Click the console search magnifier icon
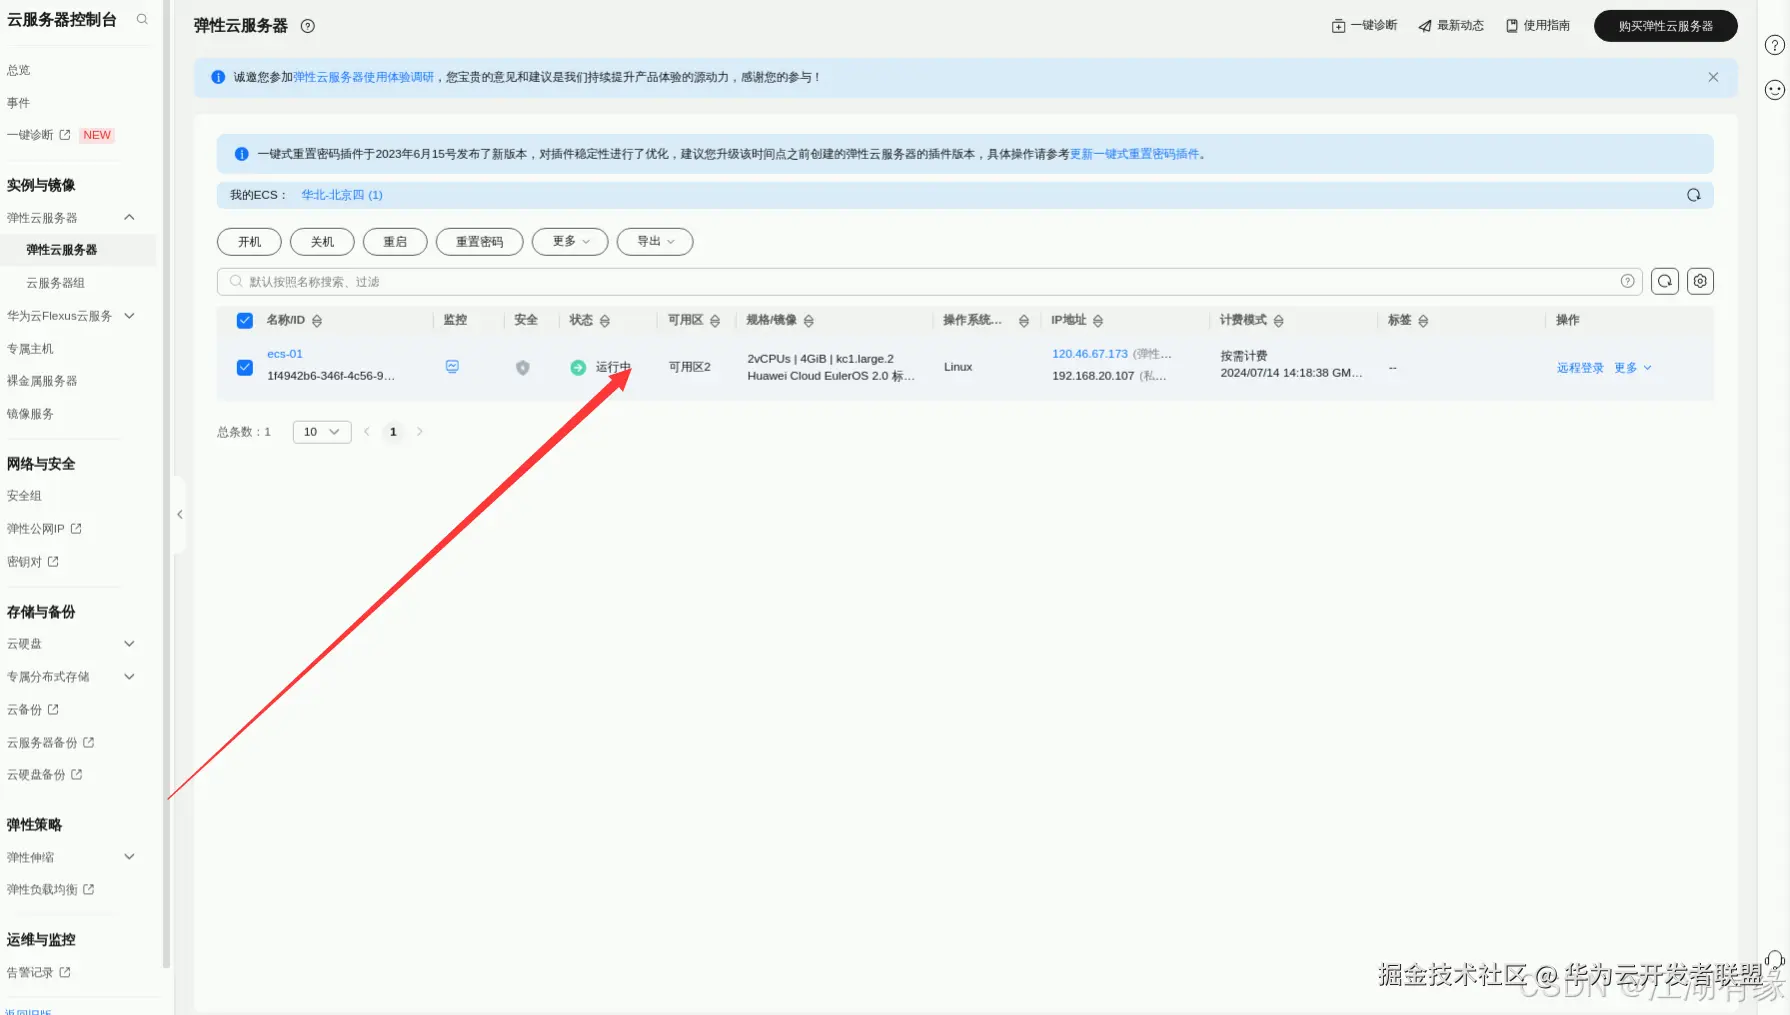Screen dimensions: 1790x1015 click(x=142, y=19)
